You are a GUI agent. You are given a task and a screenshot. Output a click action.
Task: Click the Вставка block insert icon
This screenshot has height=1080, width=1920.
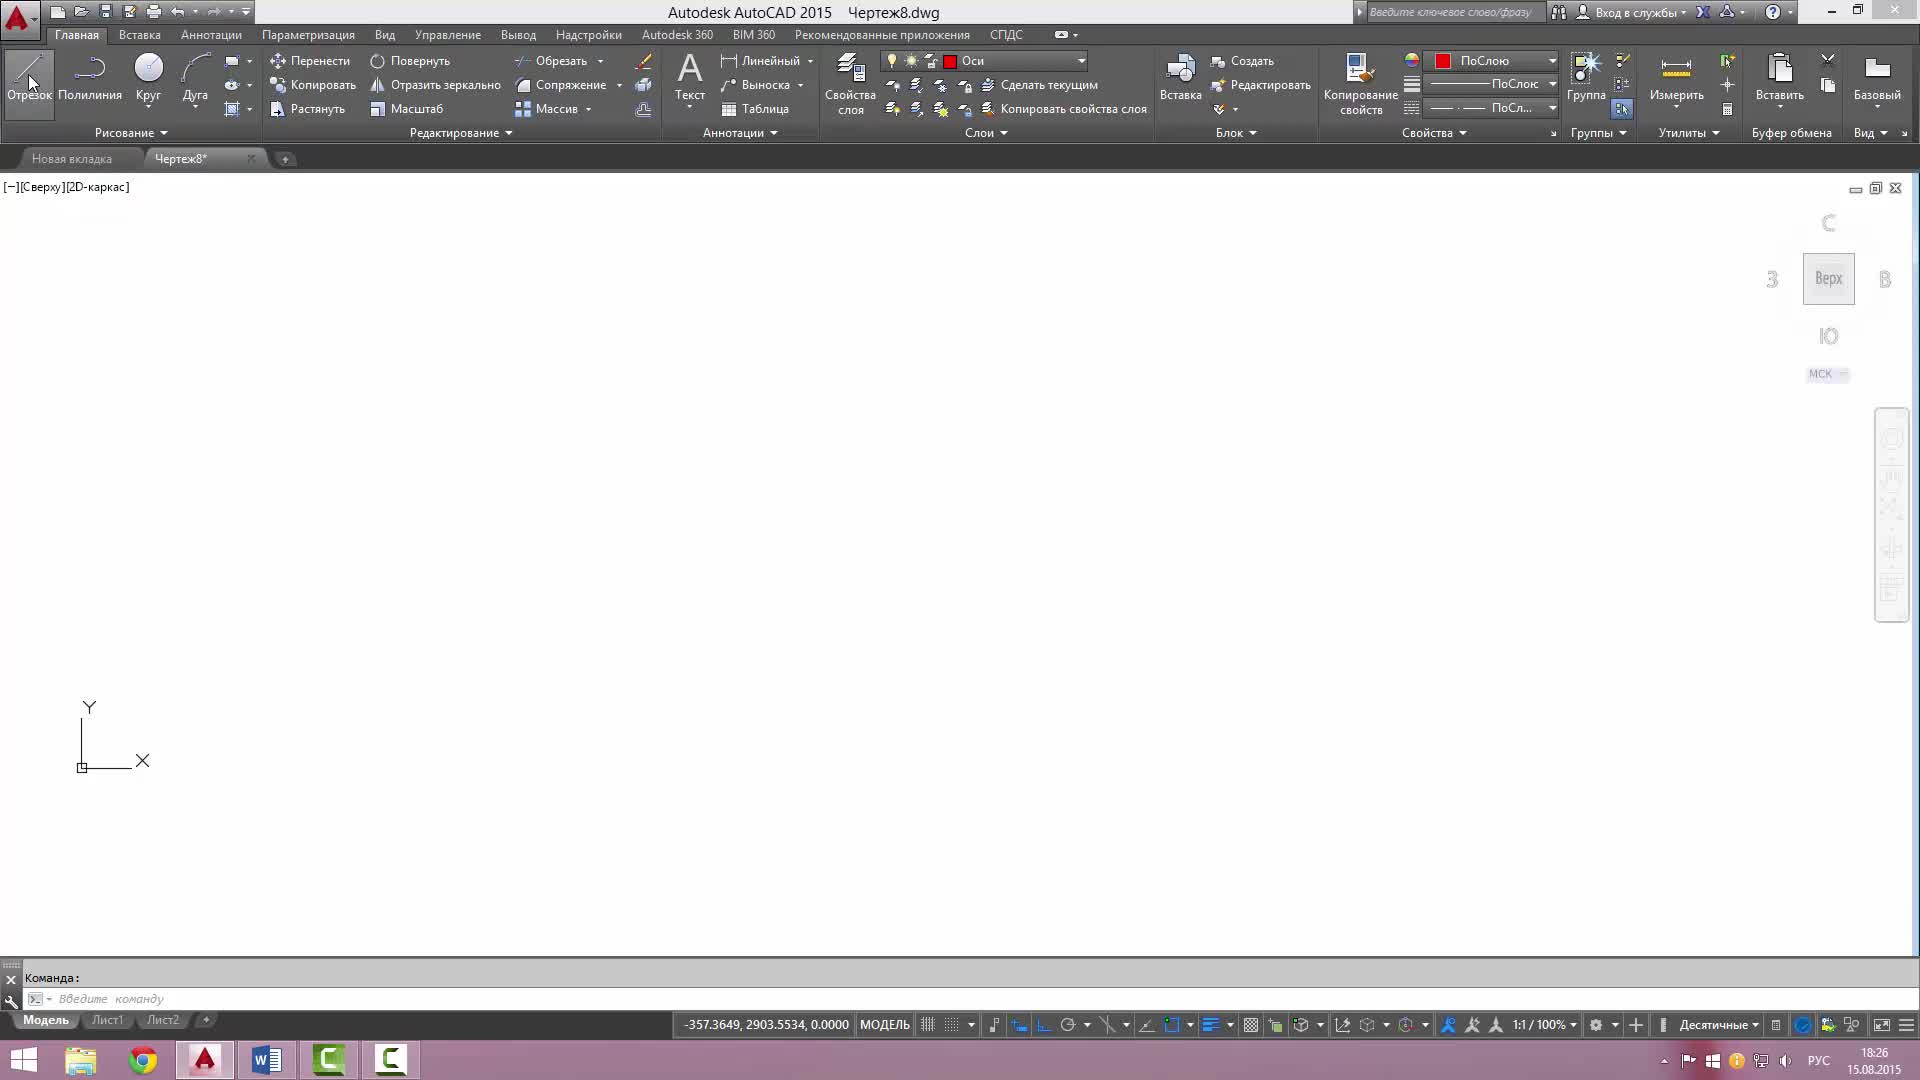pos(1180,70)
